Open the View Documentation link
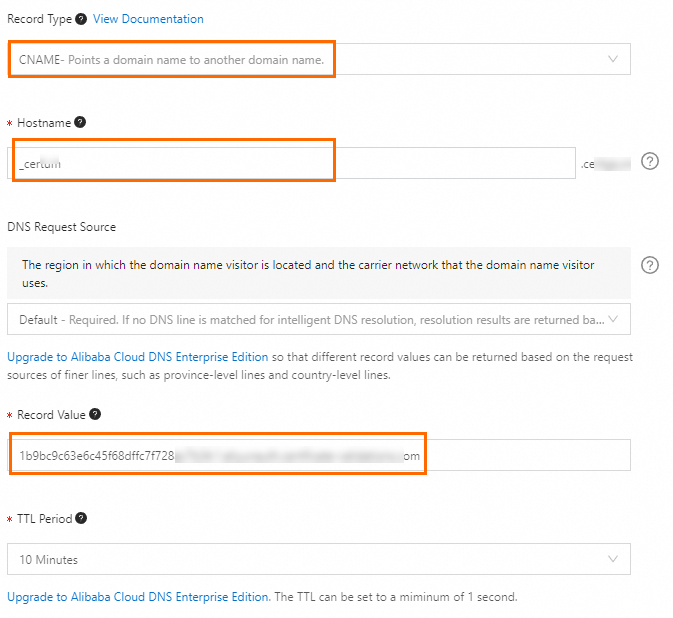The height and width of the screenshot is (618, 673). [x=148, y=19]
